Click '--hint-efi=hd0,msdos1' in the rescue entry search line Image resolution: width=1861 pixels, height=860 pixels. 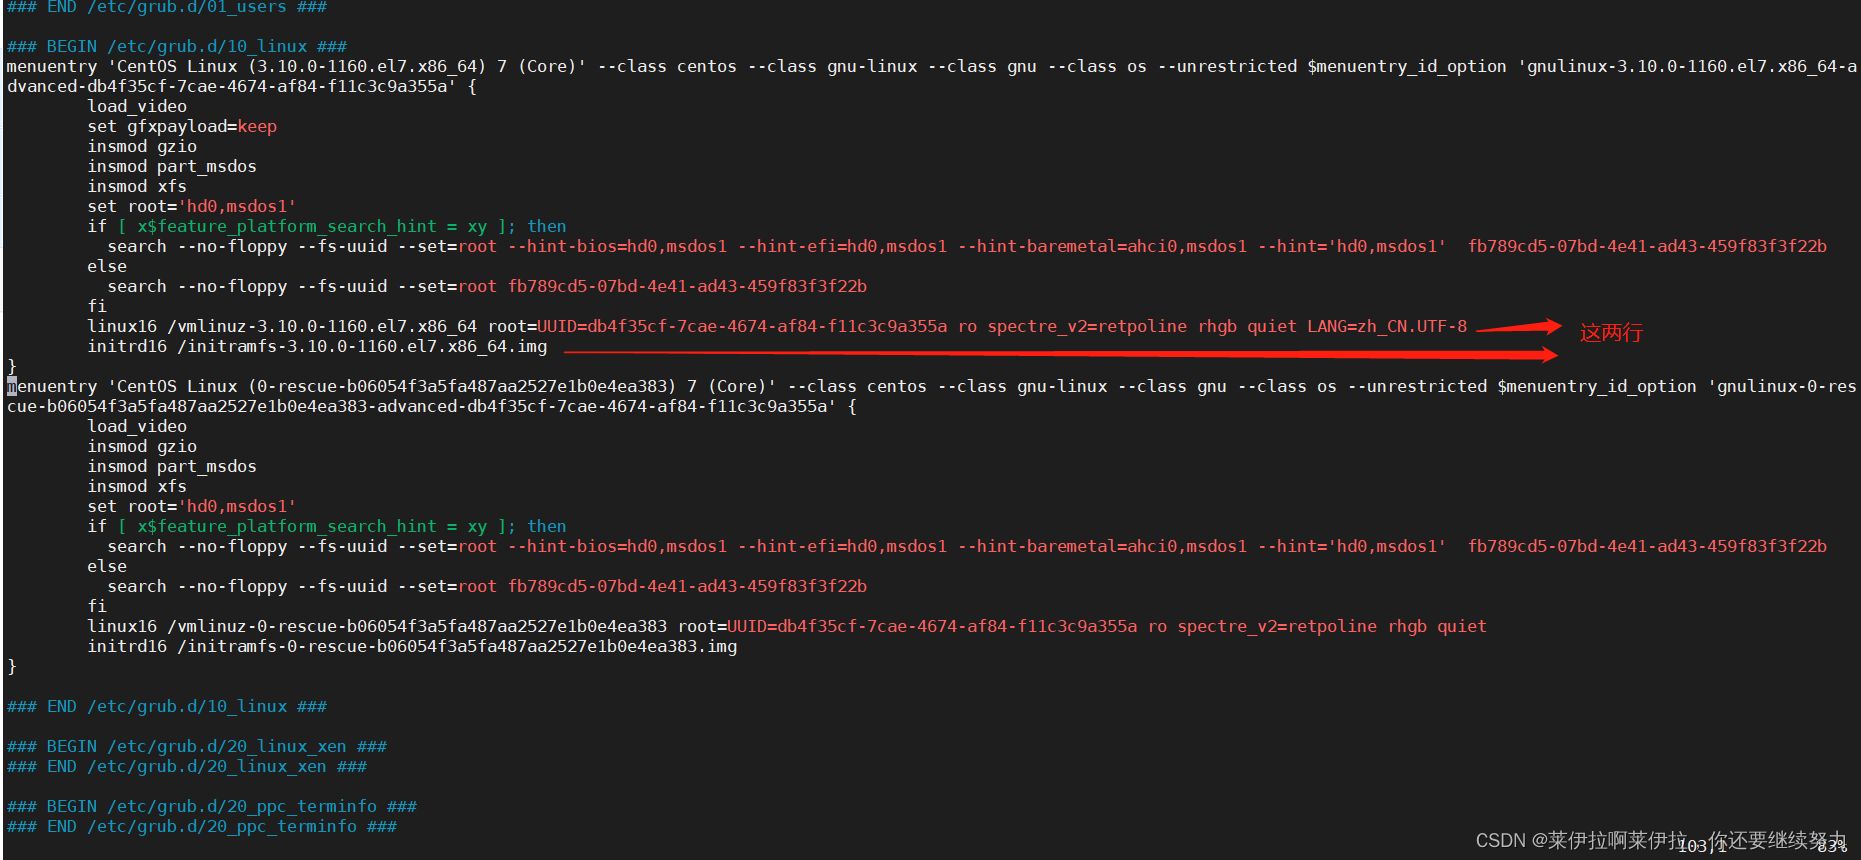point(842,546)
